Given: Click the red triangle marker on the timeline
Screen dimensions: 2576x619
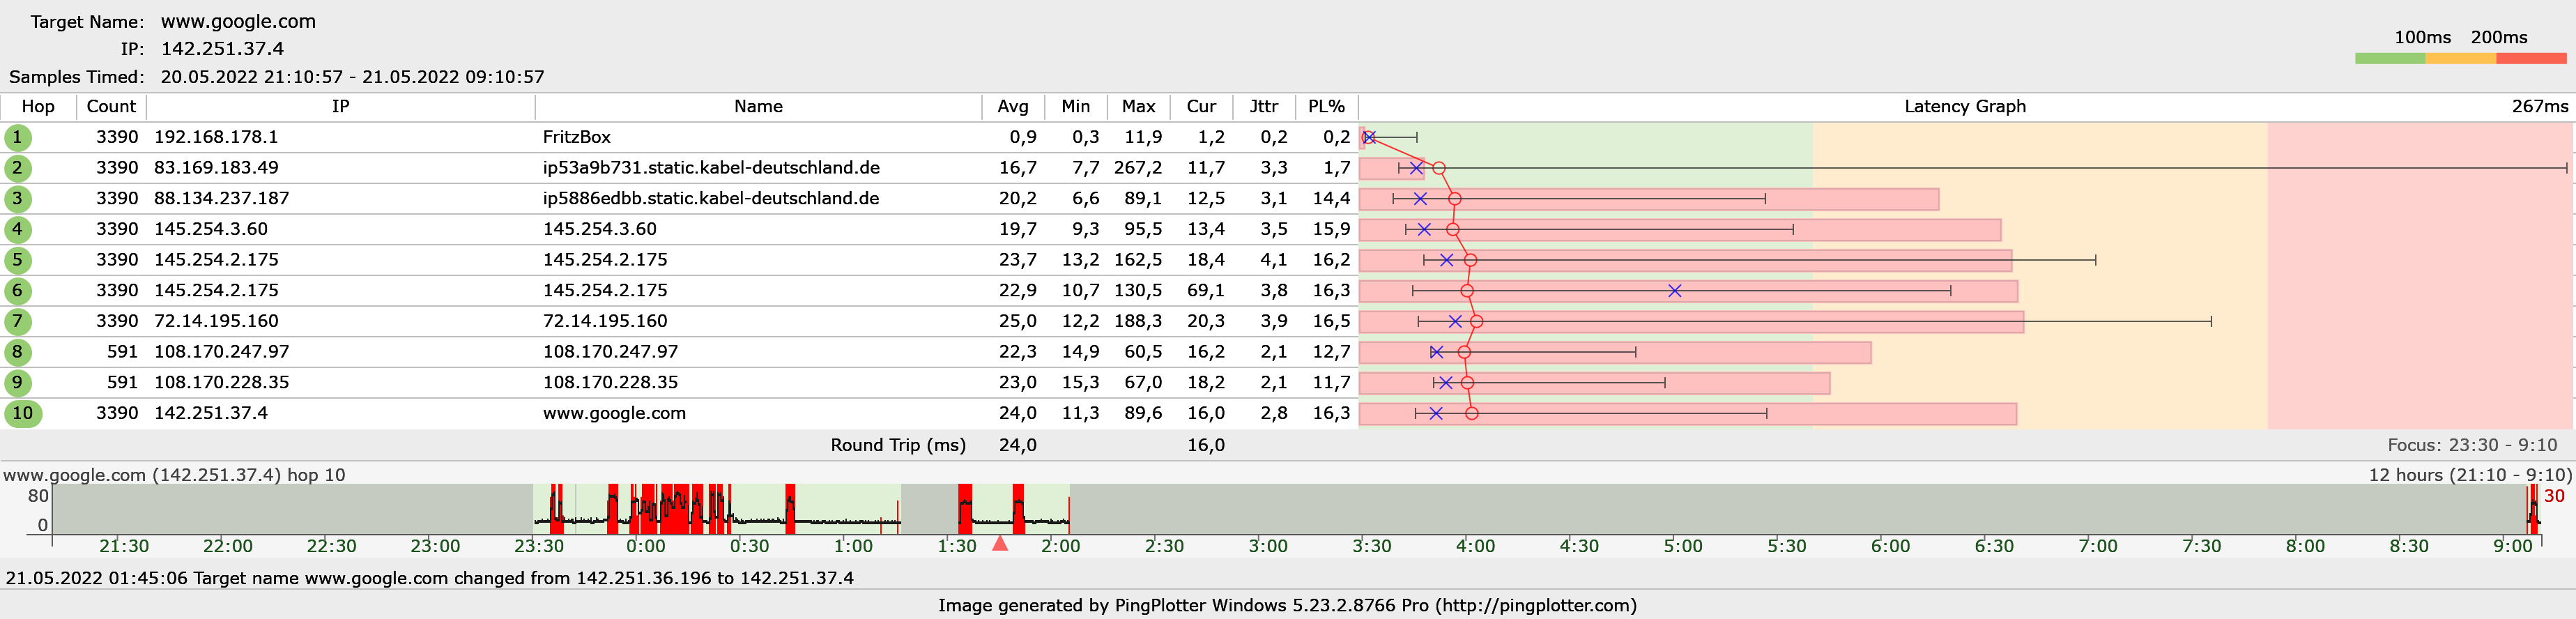Looking at the screenshot, I should pyautogui.click(x=999, y=543).
